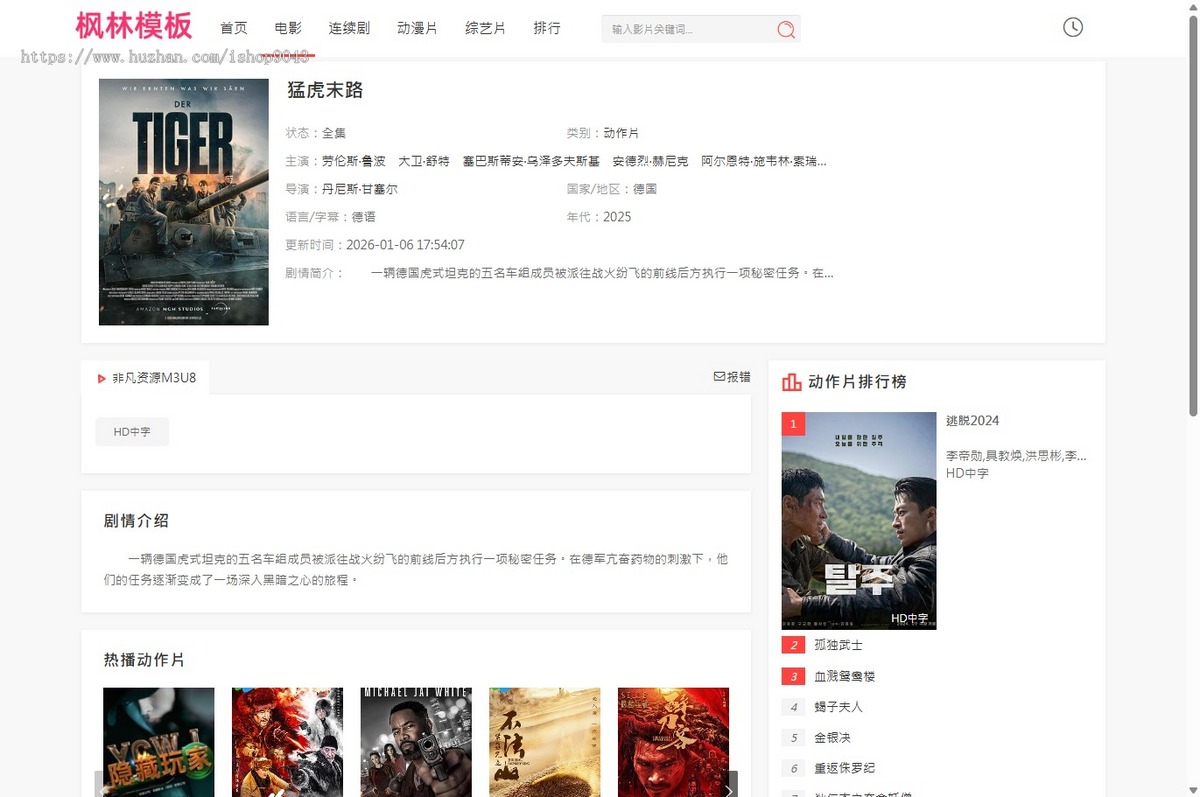Click the search magnifier icon
This screenshot has width=1200, height=797.
(x=786, y=30)
